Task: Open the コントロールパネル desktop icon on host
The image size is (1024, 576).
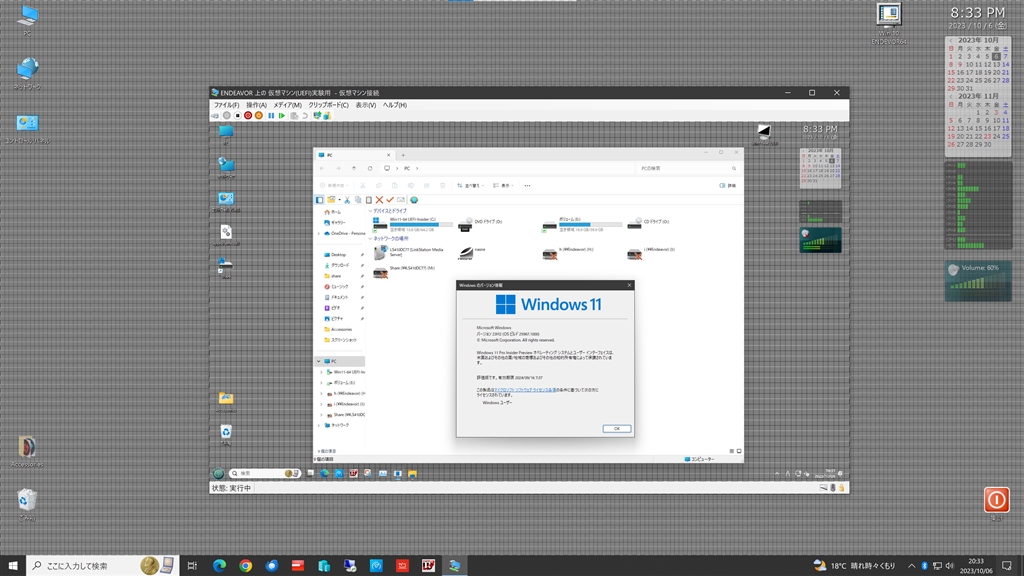Action: pos(27,129)
